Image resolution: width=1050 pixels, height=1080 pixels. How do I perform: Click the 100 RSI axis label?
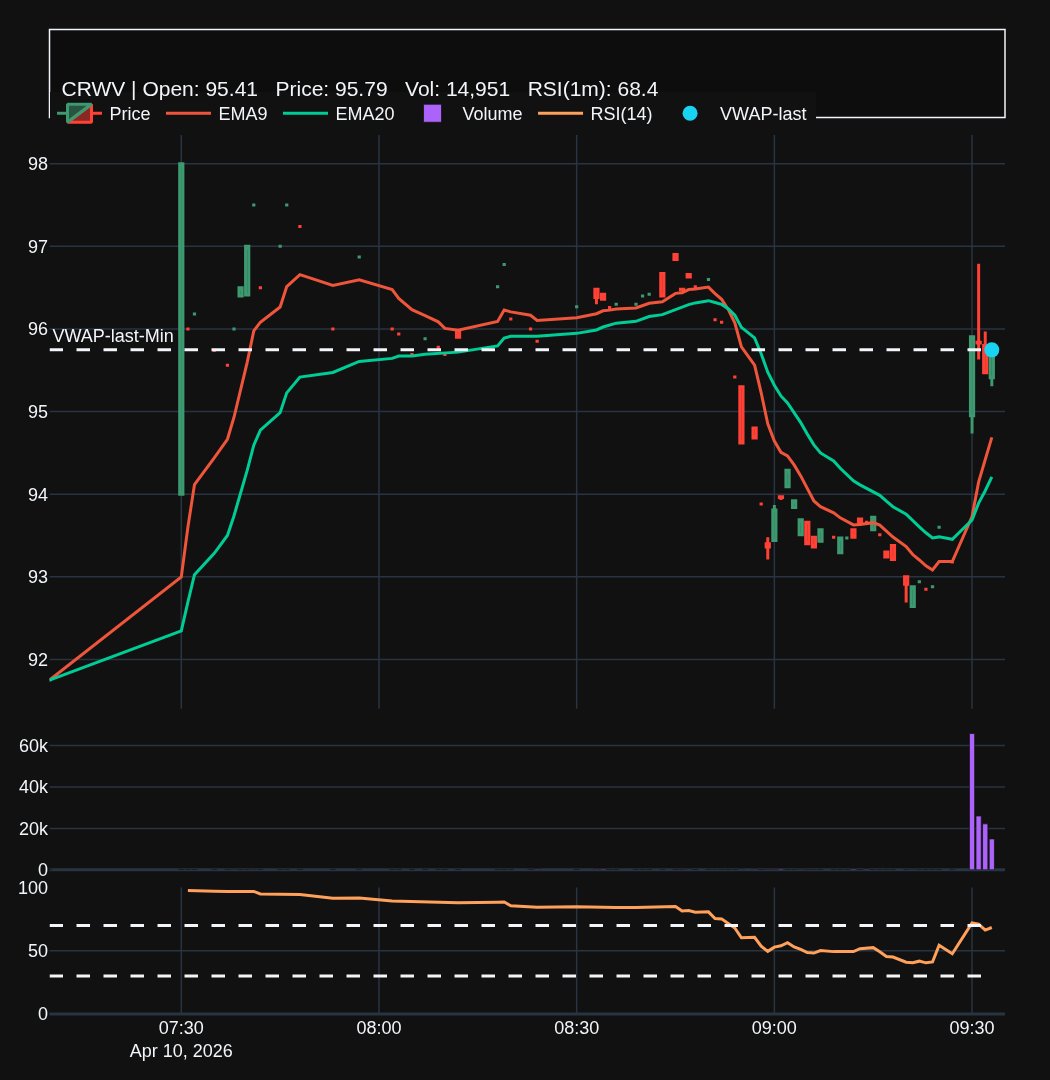tap(33, 888)
